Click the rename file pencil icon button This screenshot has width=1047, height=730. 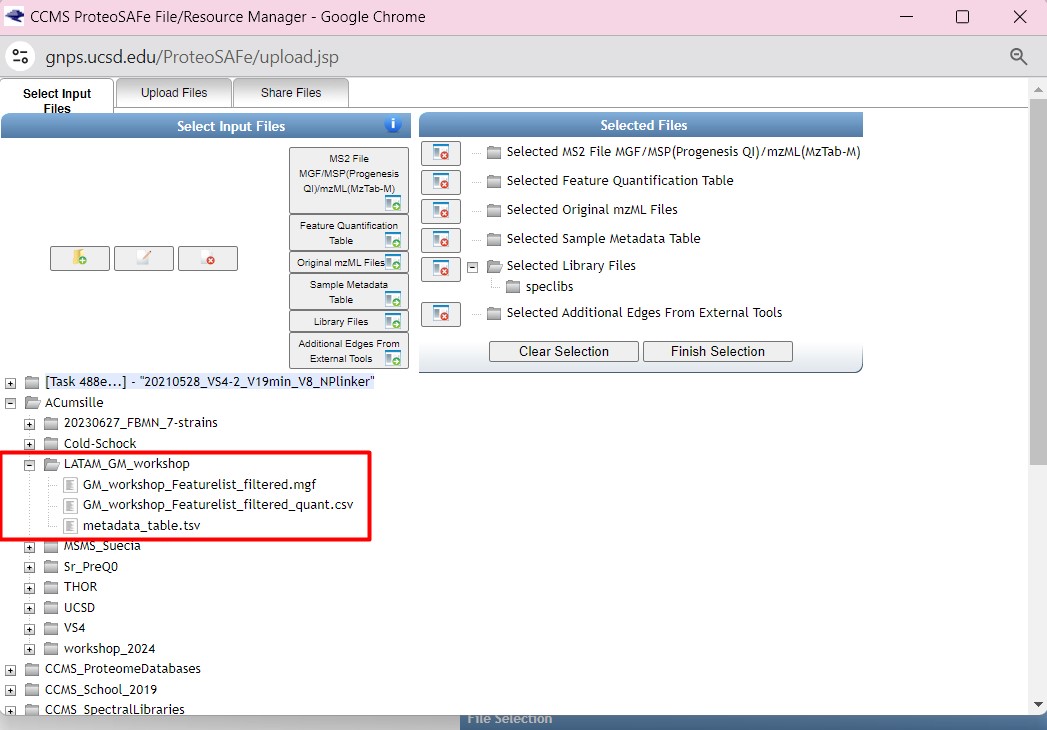(144, 258)
